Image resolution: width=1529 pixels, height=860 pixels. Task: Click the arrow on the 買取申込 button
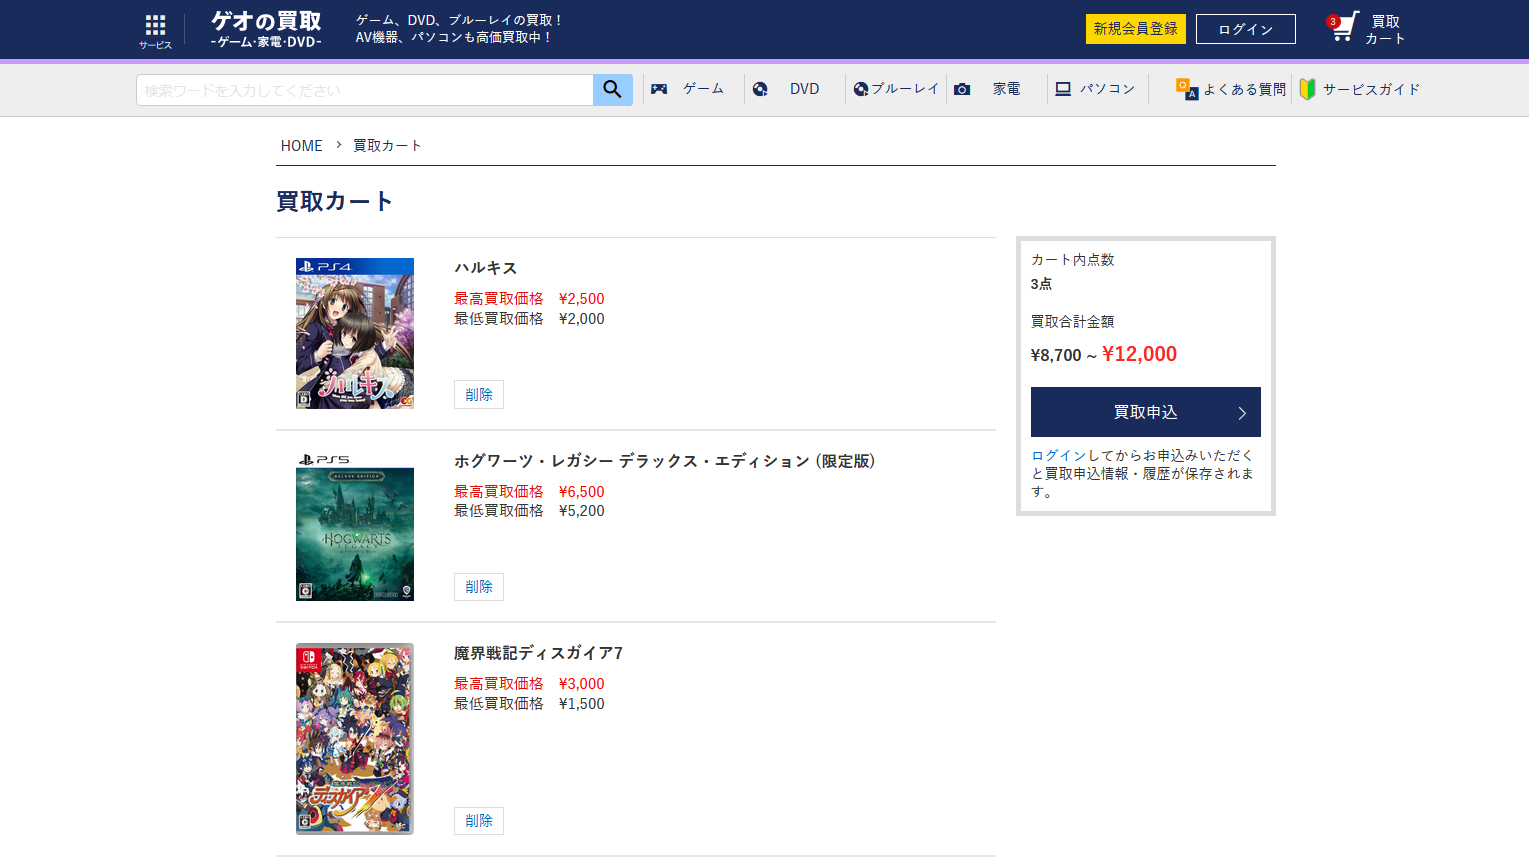coord(1242,413)
